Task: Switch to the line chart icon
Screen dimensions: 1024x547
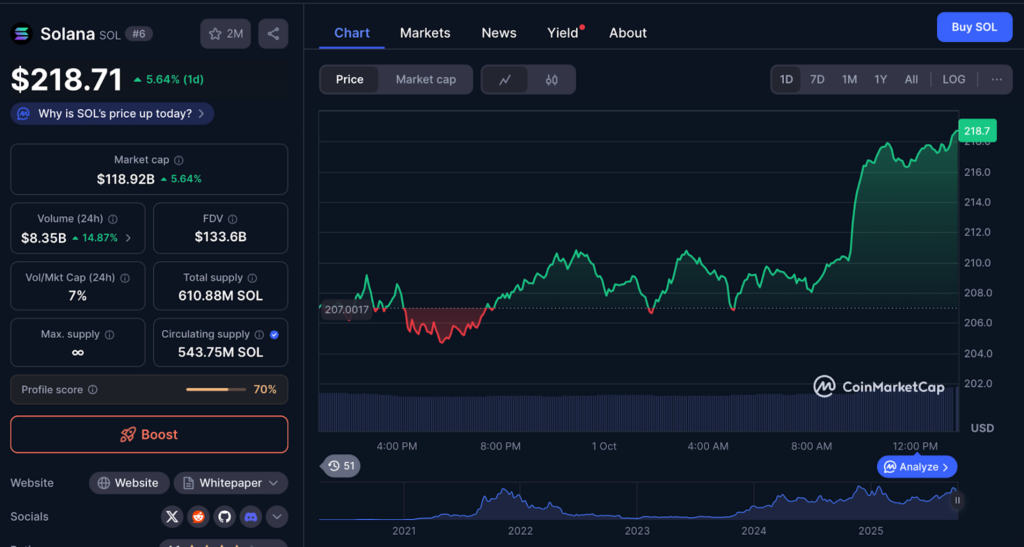Action: pos(505,80)
